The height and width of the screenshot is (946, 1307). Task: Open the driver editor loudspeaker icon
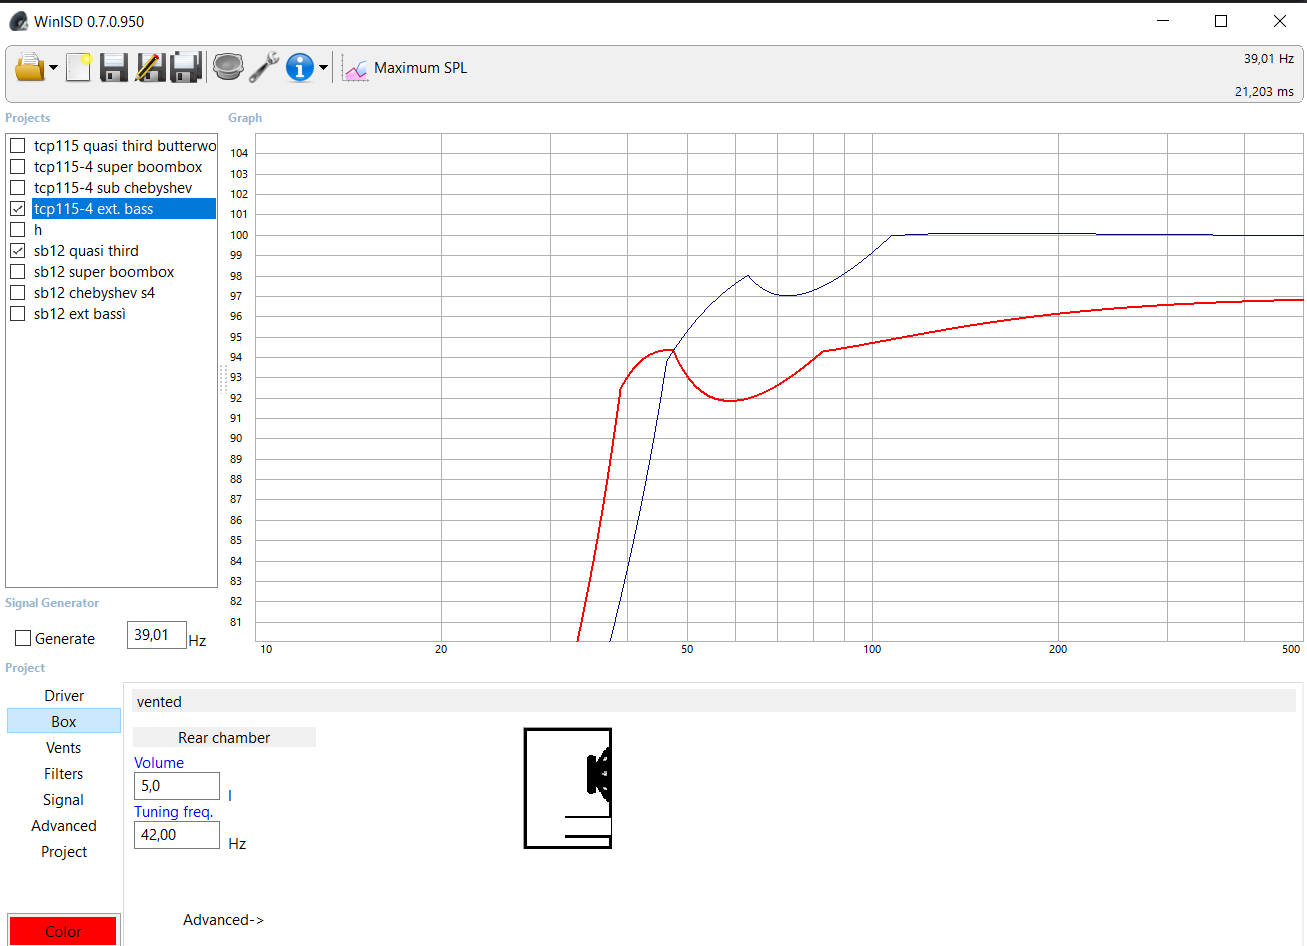228,67
